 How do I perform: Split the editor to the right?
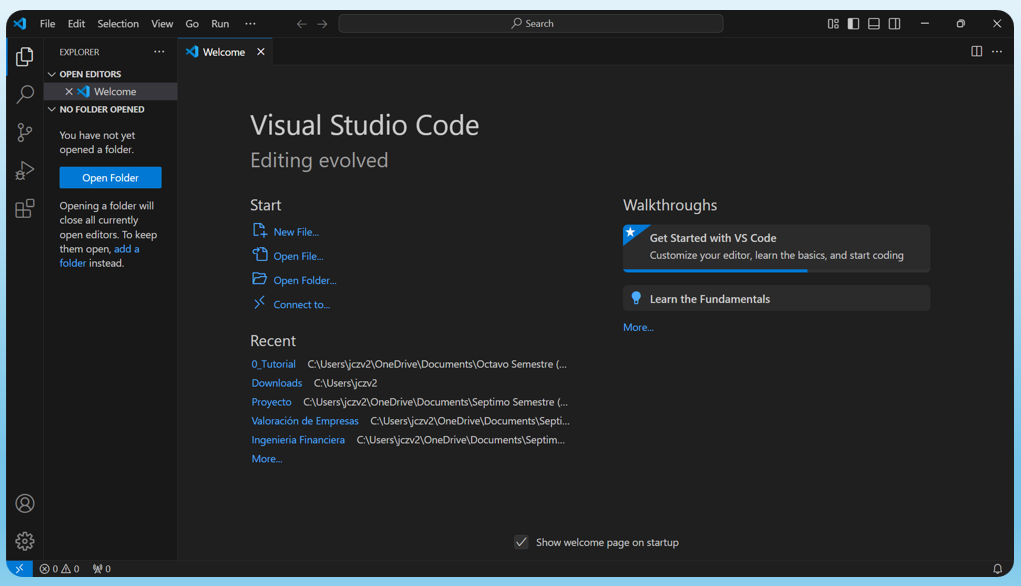pos(977,51)
